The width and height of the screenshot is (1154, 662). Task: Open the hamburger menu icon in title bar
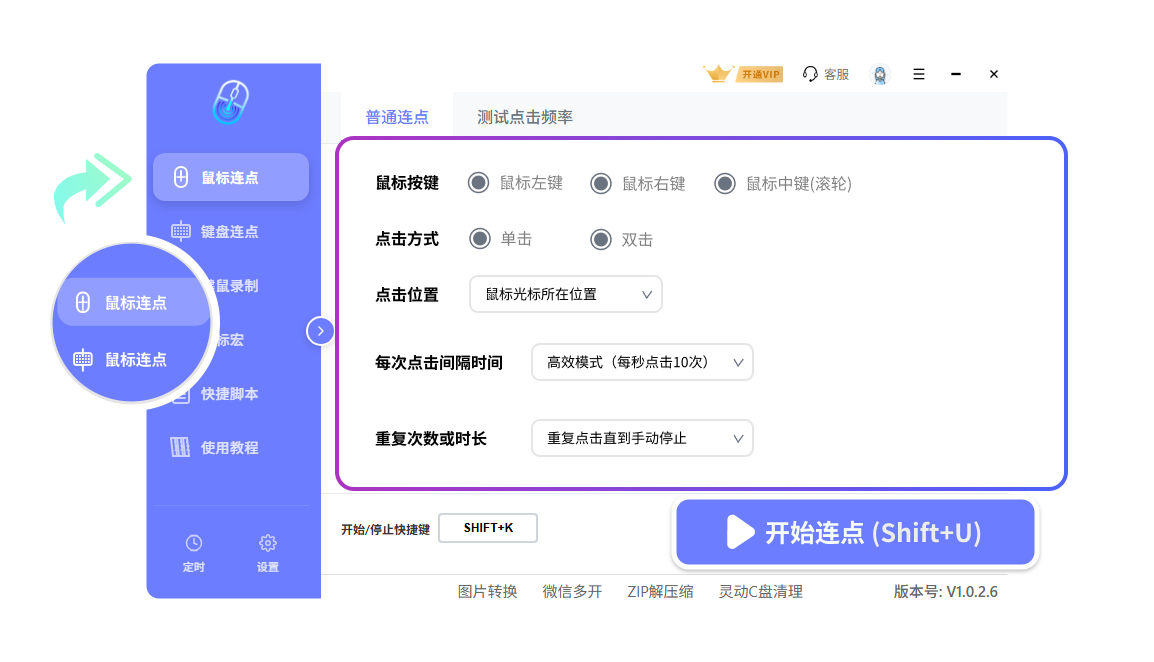tap(919, 74)
